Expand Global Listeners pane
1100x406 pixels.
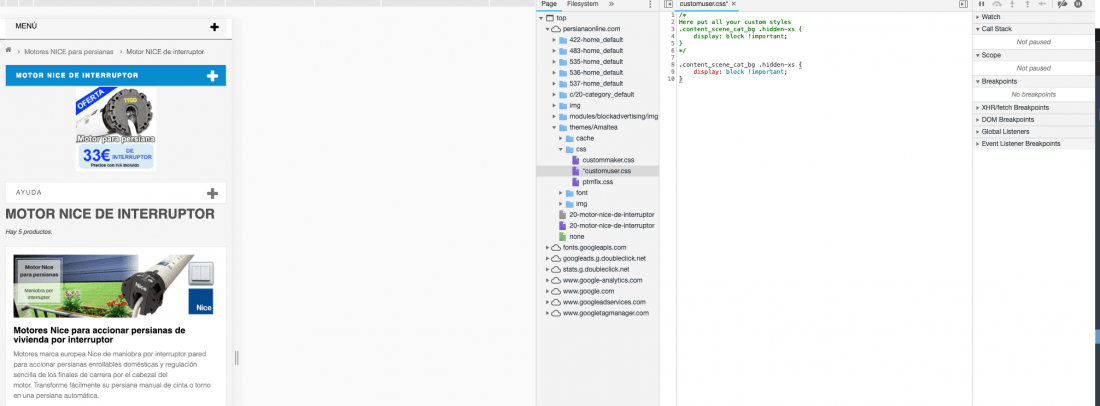(978, 131)
